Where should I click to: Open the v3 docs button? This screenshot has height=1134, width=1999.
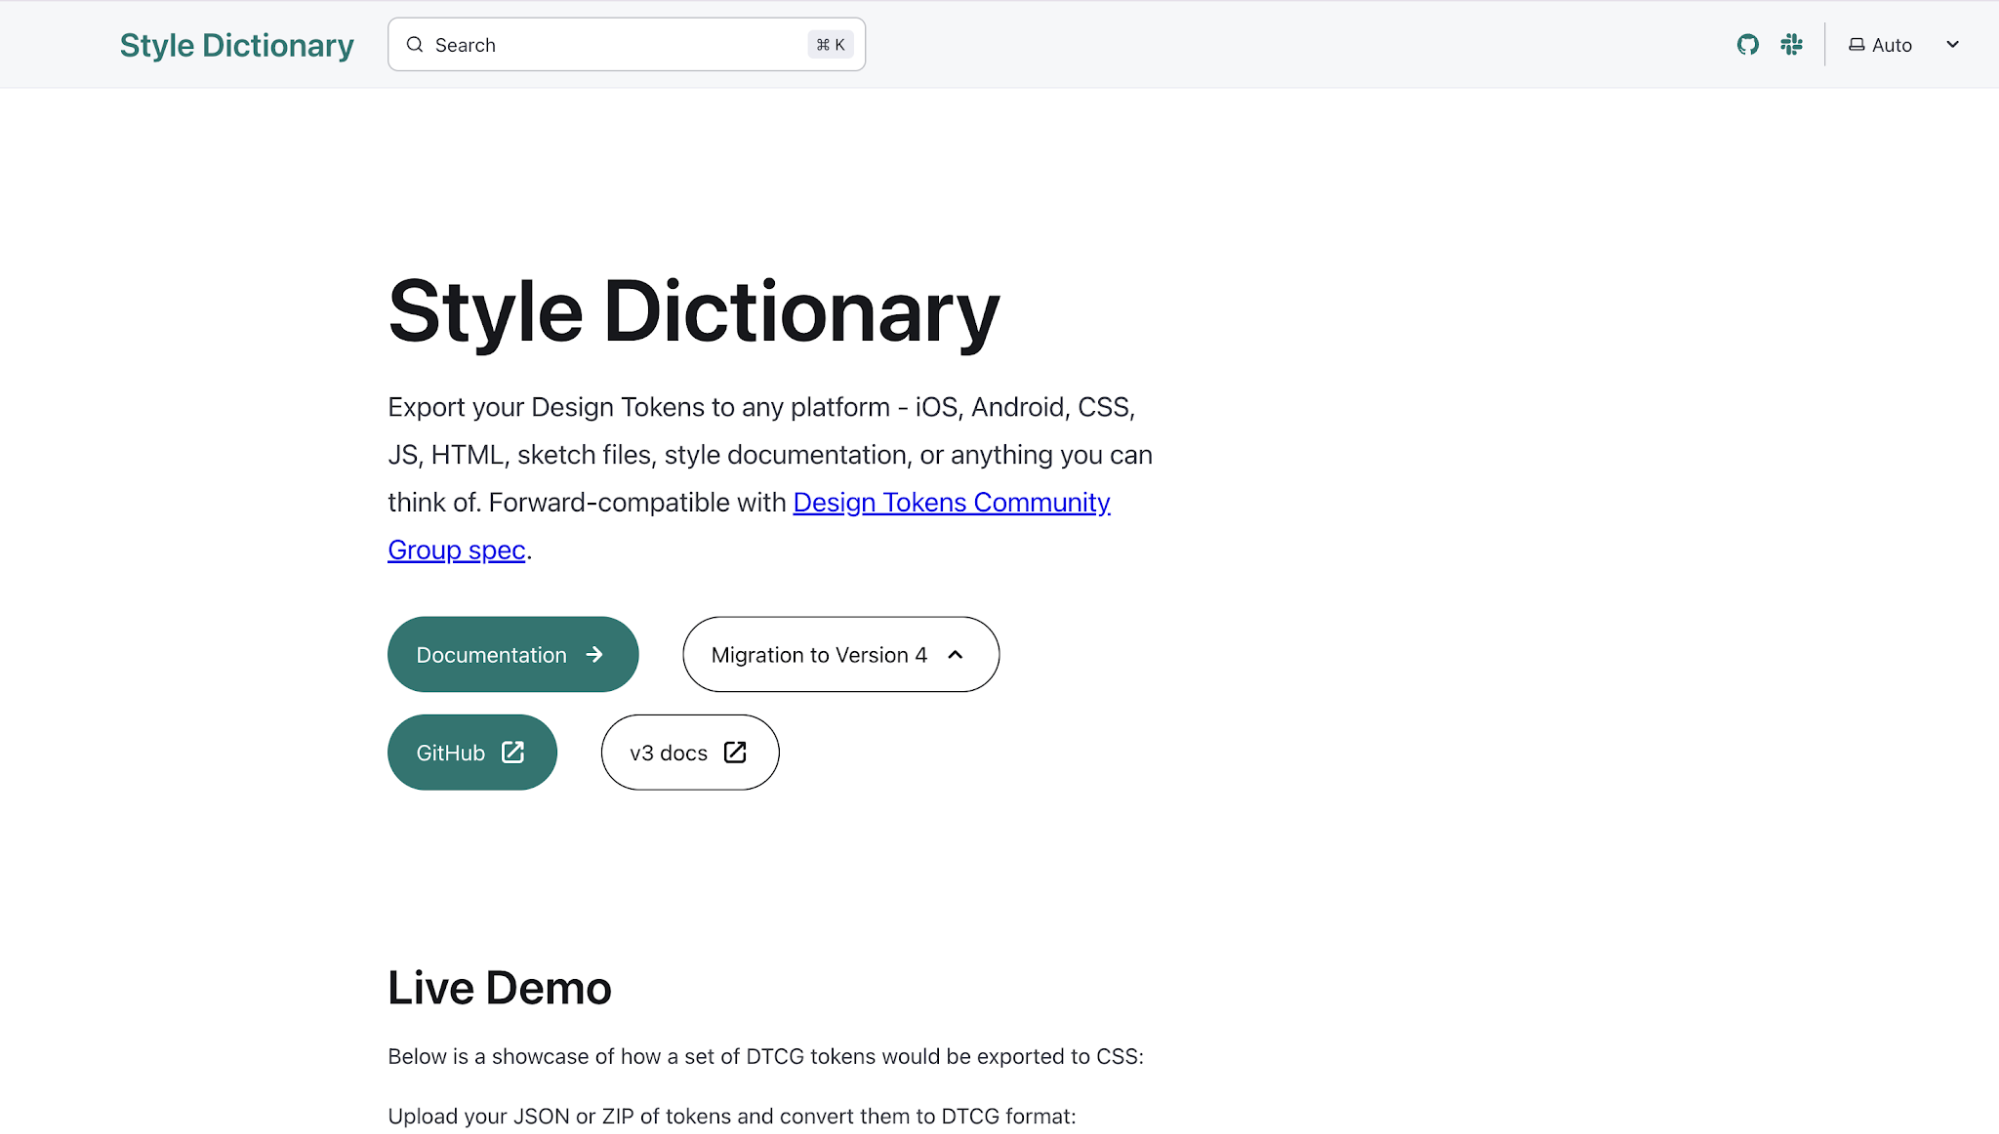click(x=690, y=752)
